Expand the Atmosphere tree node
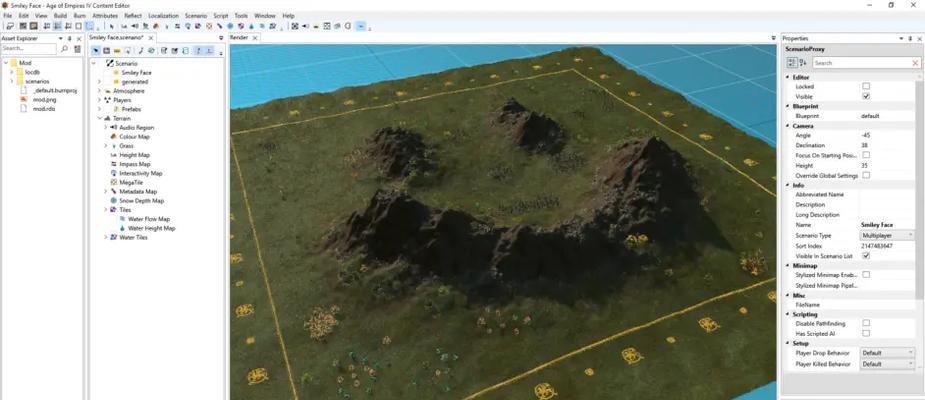925x400 pixels. point(99,91)
